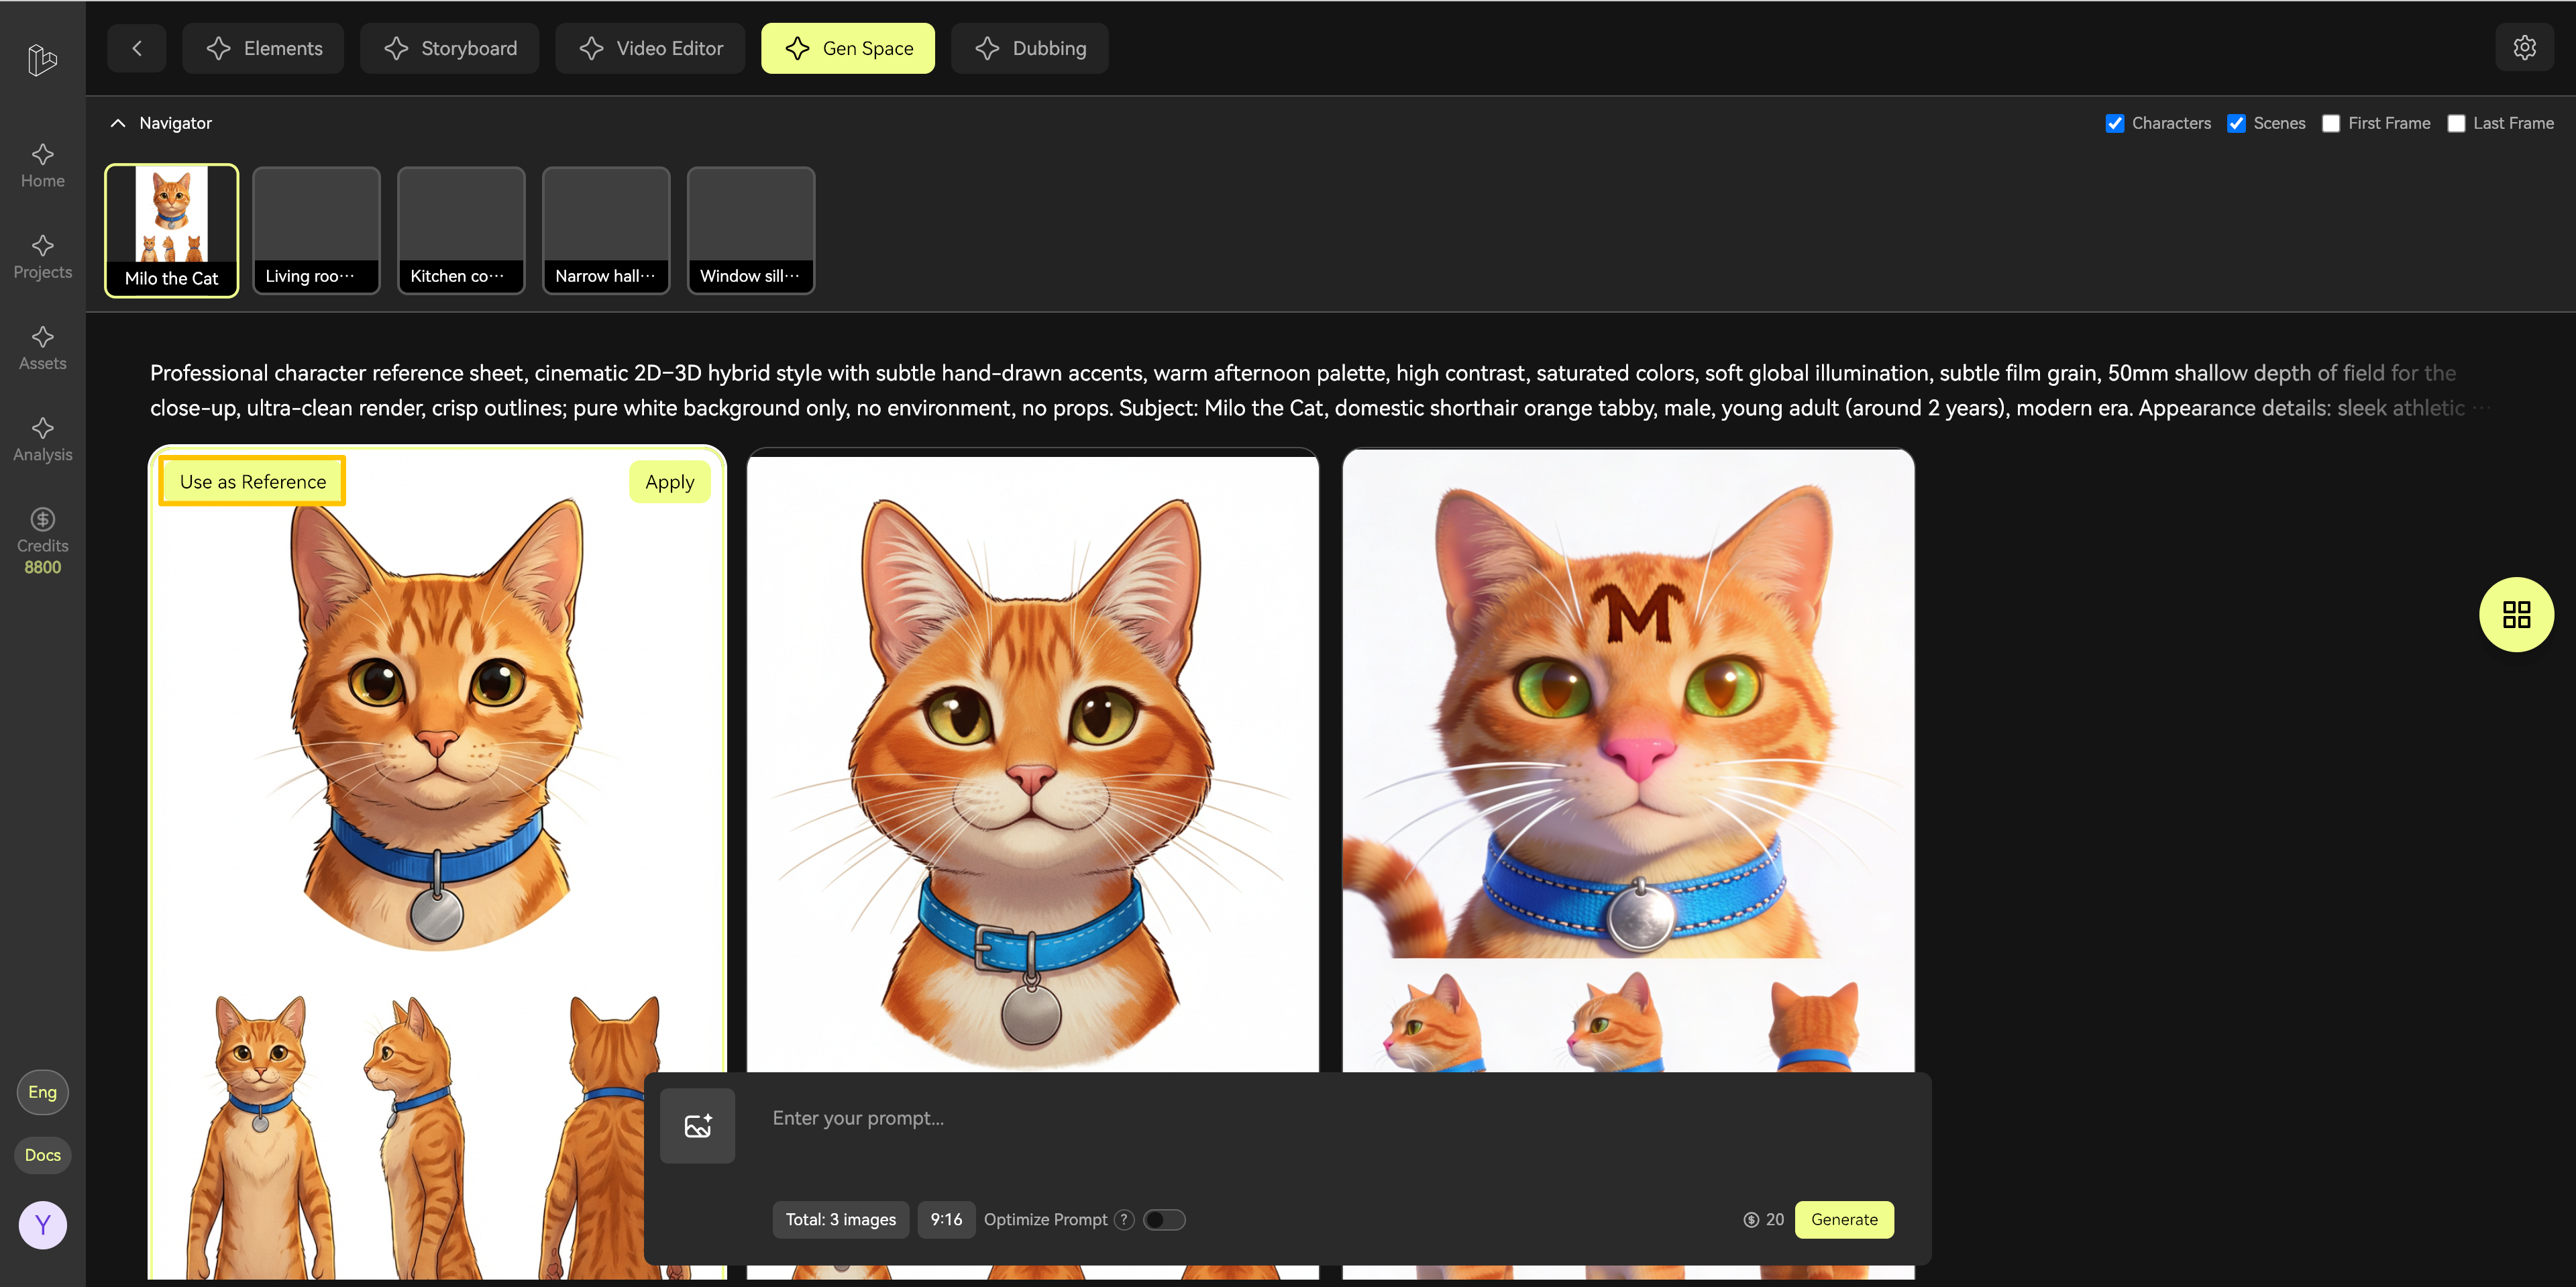The height and width of the screenshot is (1287, 2576).
Task: Collapse the Navigator section
Action: [x=118, y=122]
